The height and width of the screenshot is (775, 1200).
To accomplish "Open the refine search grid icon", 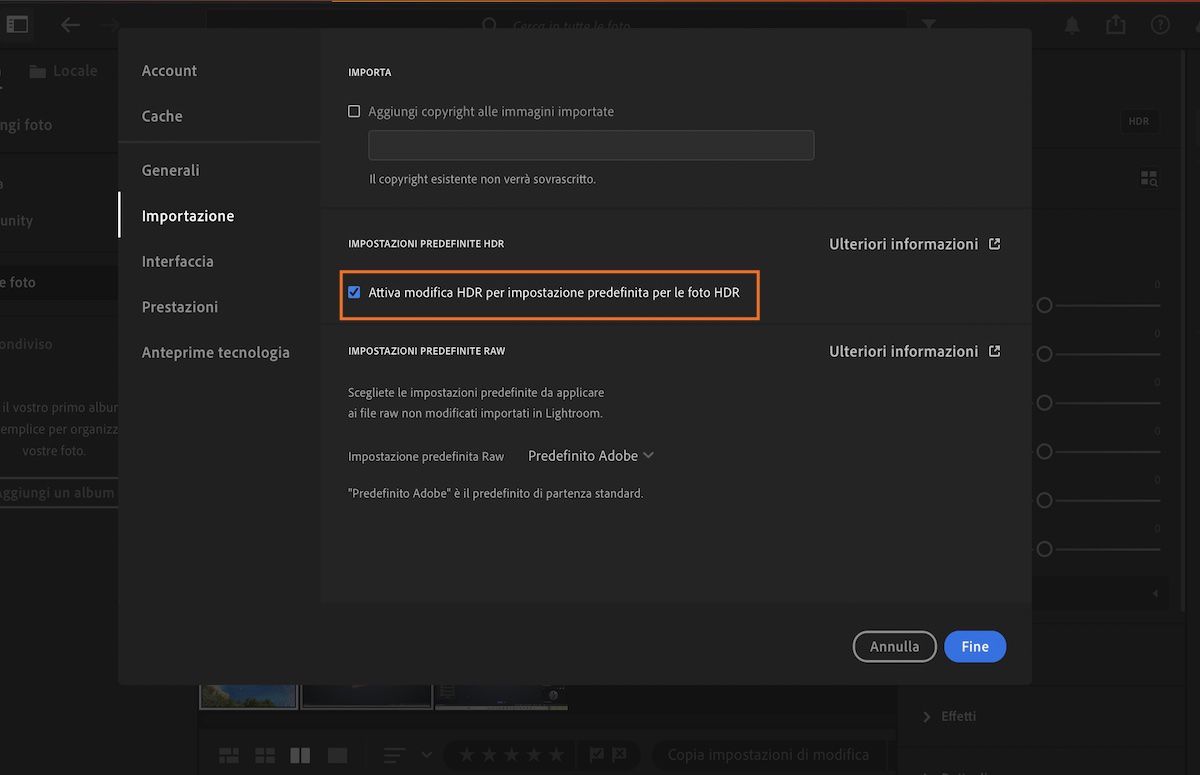I will [x=1148, y=177].
